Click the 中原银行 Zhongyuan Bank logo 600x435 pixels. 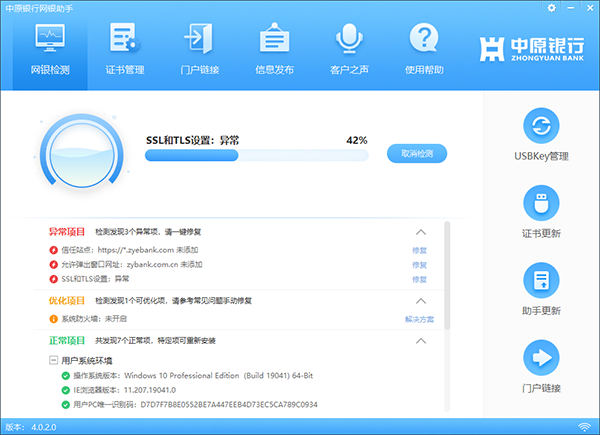532,49
